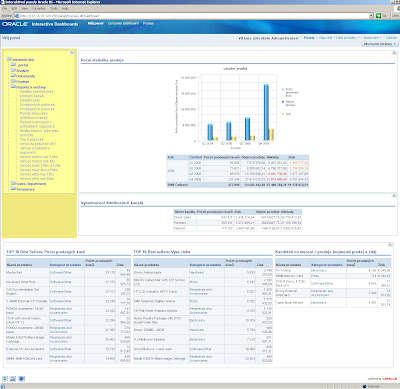
Task: Collapse the Reporty a sestavy folder
Action: point(13,87)
